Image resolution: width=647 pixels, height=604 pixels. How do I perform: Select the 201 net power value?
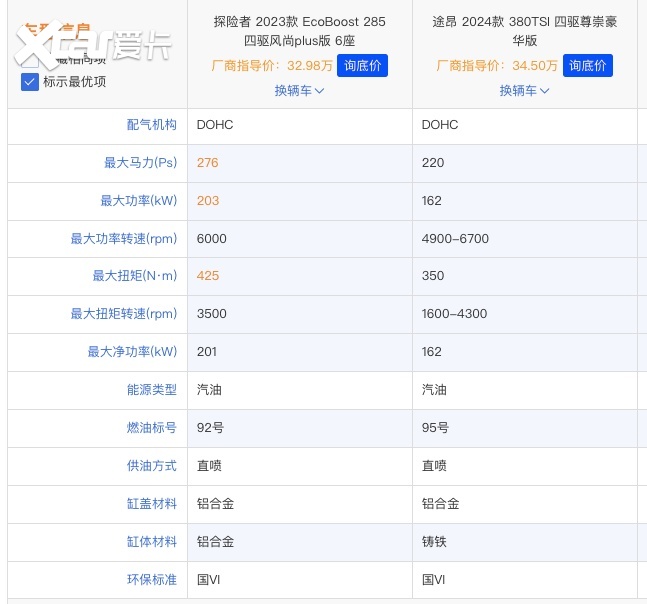coord(207,352)
